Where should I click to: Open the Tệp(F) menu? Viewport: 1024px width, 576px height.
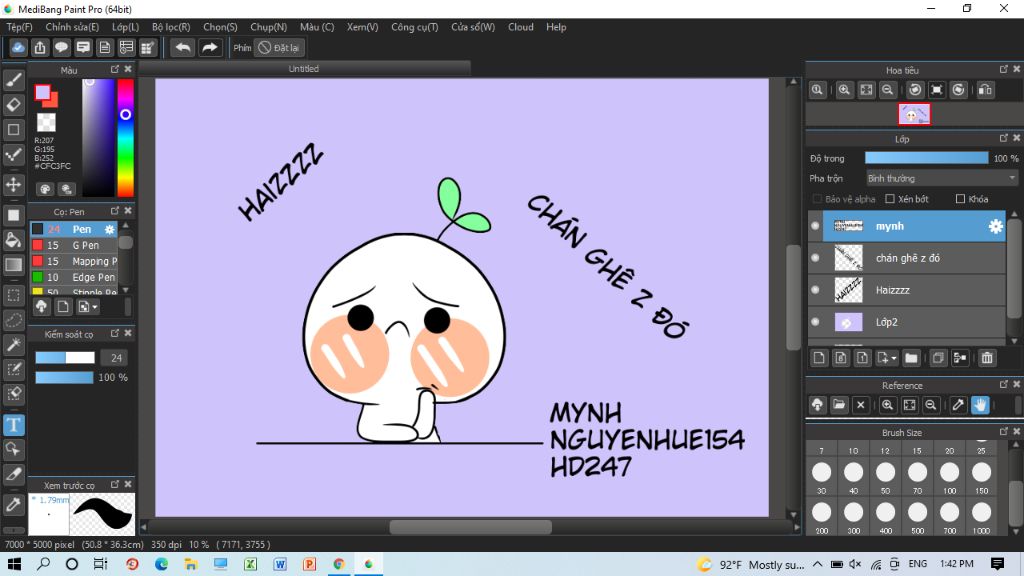pyautogui.click(x=20, y=27)
